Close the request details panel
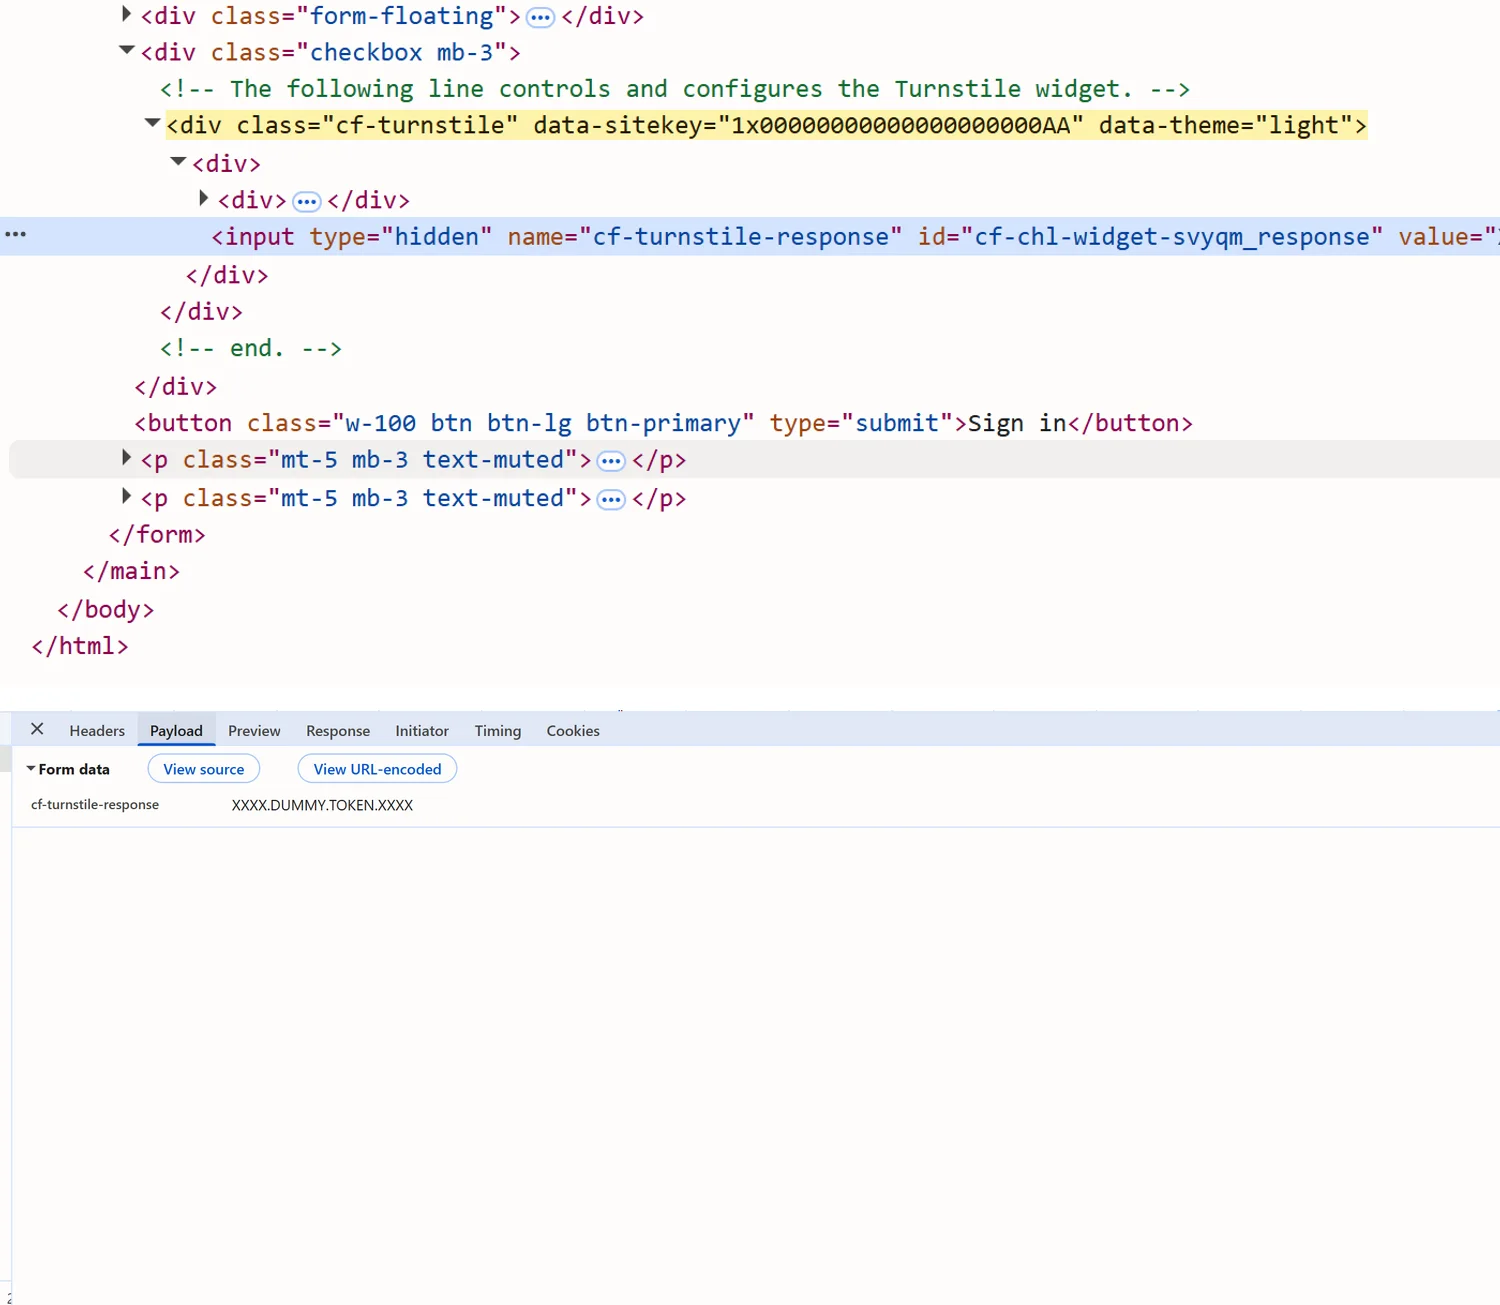 point(37,729)
